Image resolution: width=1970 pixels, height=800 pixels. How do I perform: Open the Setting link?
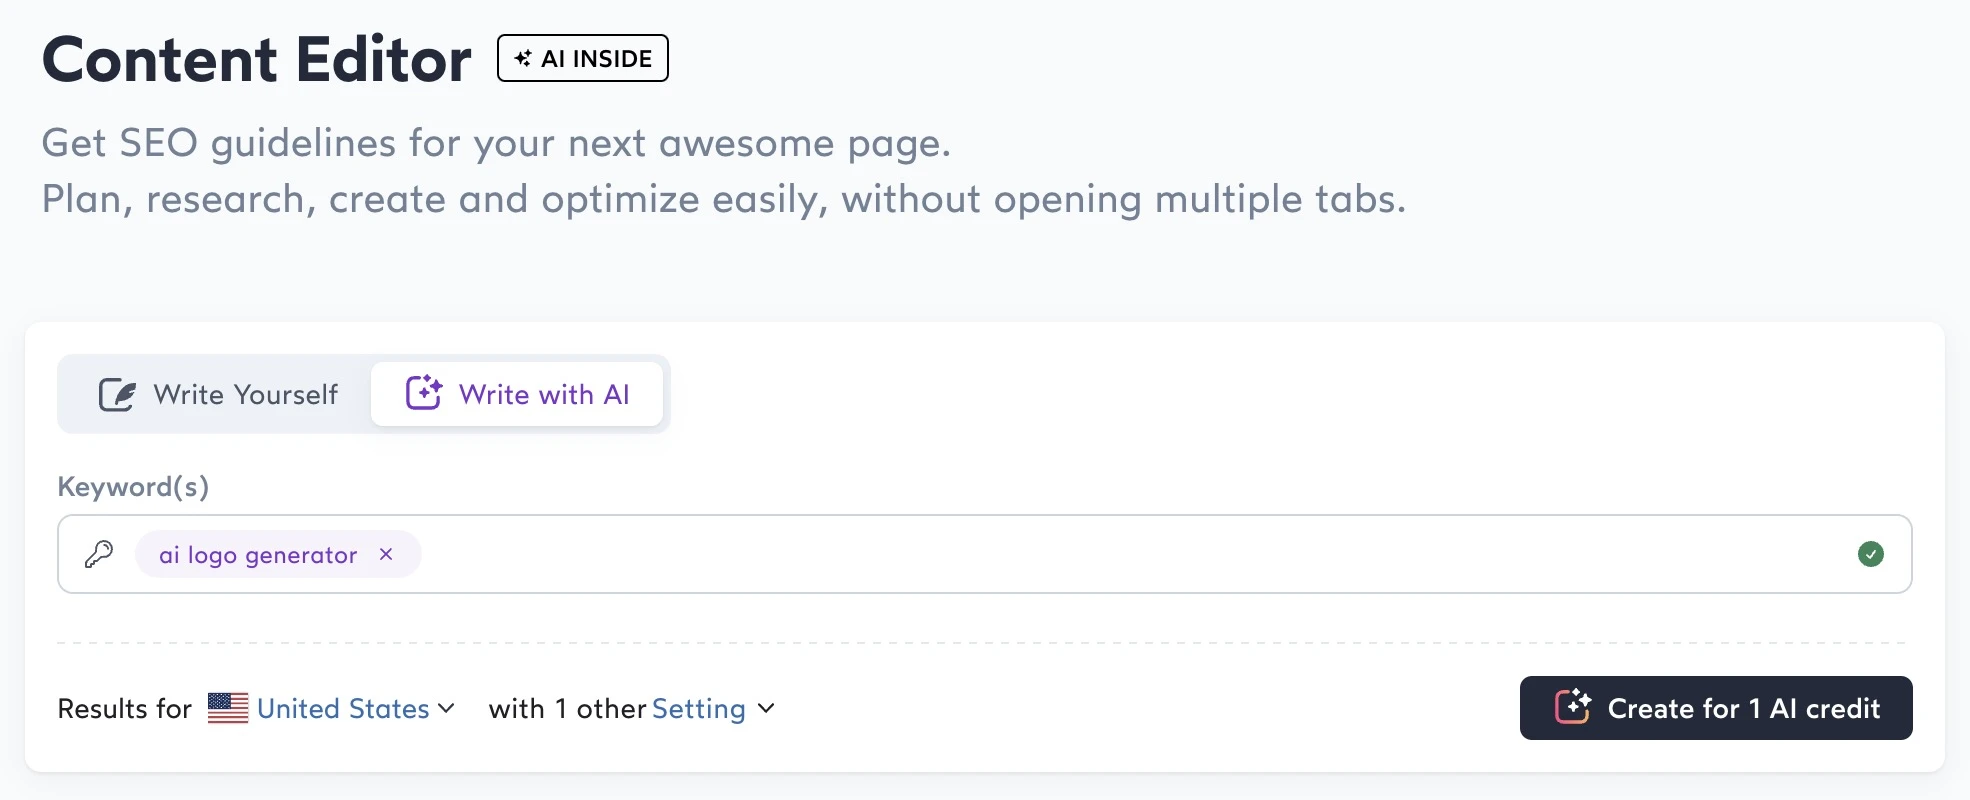pos(698,708)
